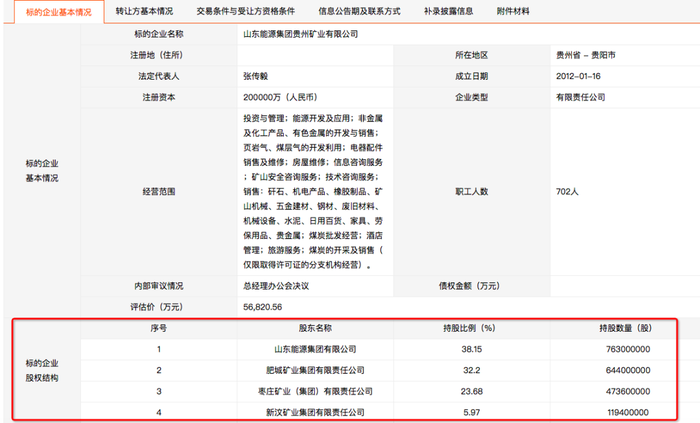Go to the 补录披露信息 tab
The width and height of the screenshot is (700, 423).
click(448, 11)
